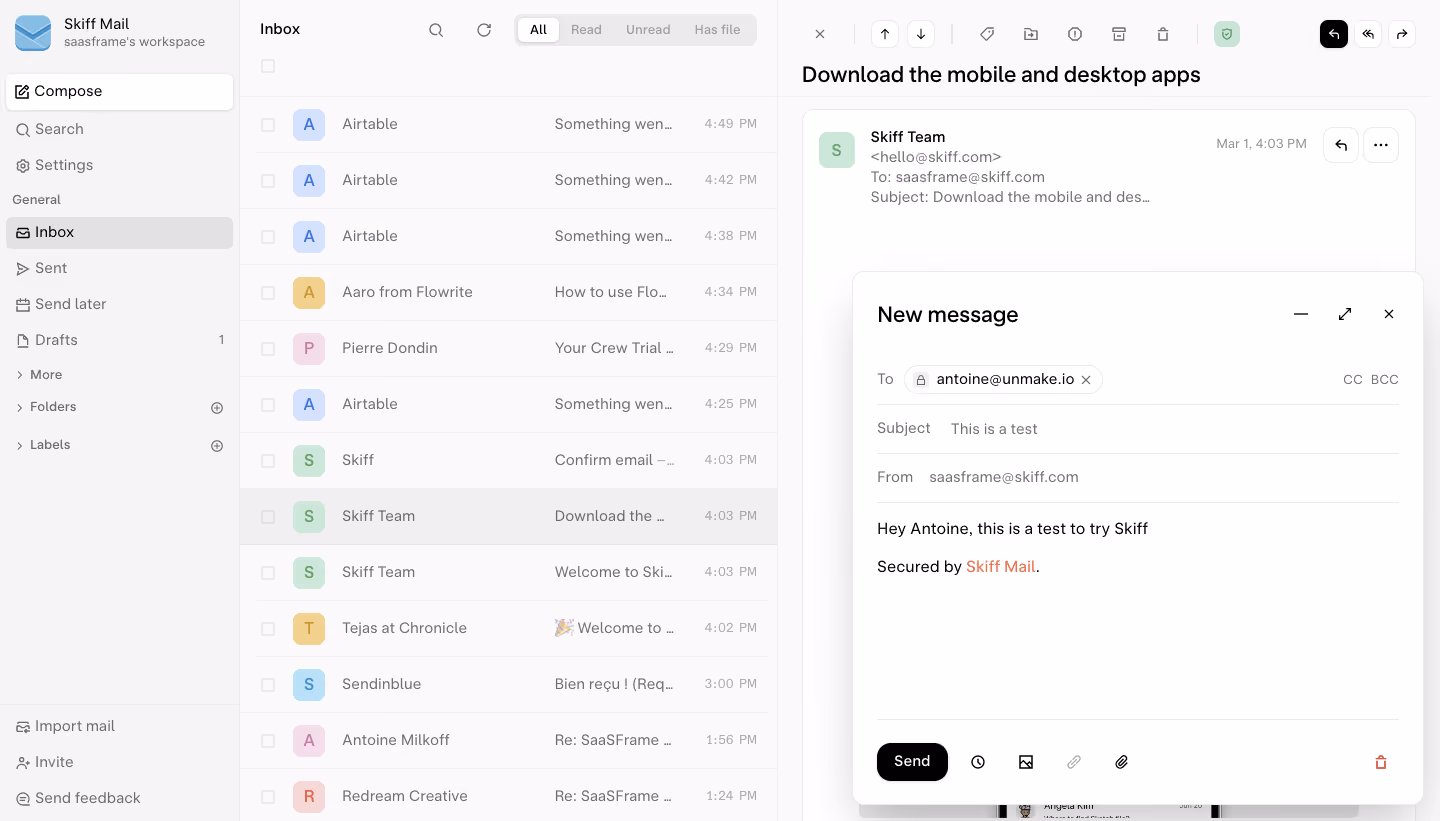Remove the antoine@unmake.io recipient chip
The width and height of the screenshot is (1440, 821).
[1086, 380]
